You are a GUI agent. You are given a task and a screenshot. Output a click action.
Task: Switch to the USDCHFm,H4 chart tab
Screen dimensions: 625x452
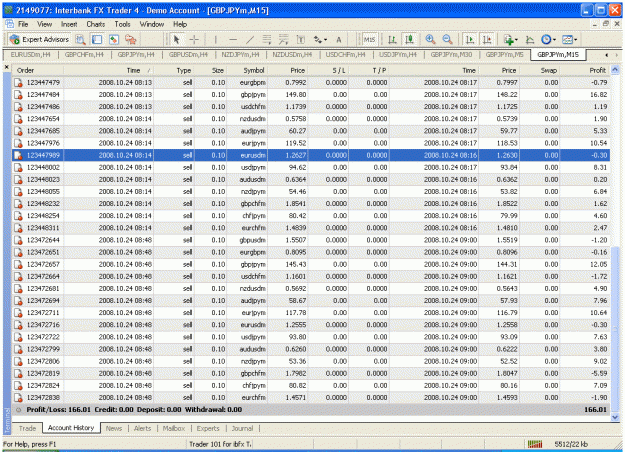345,55
